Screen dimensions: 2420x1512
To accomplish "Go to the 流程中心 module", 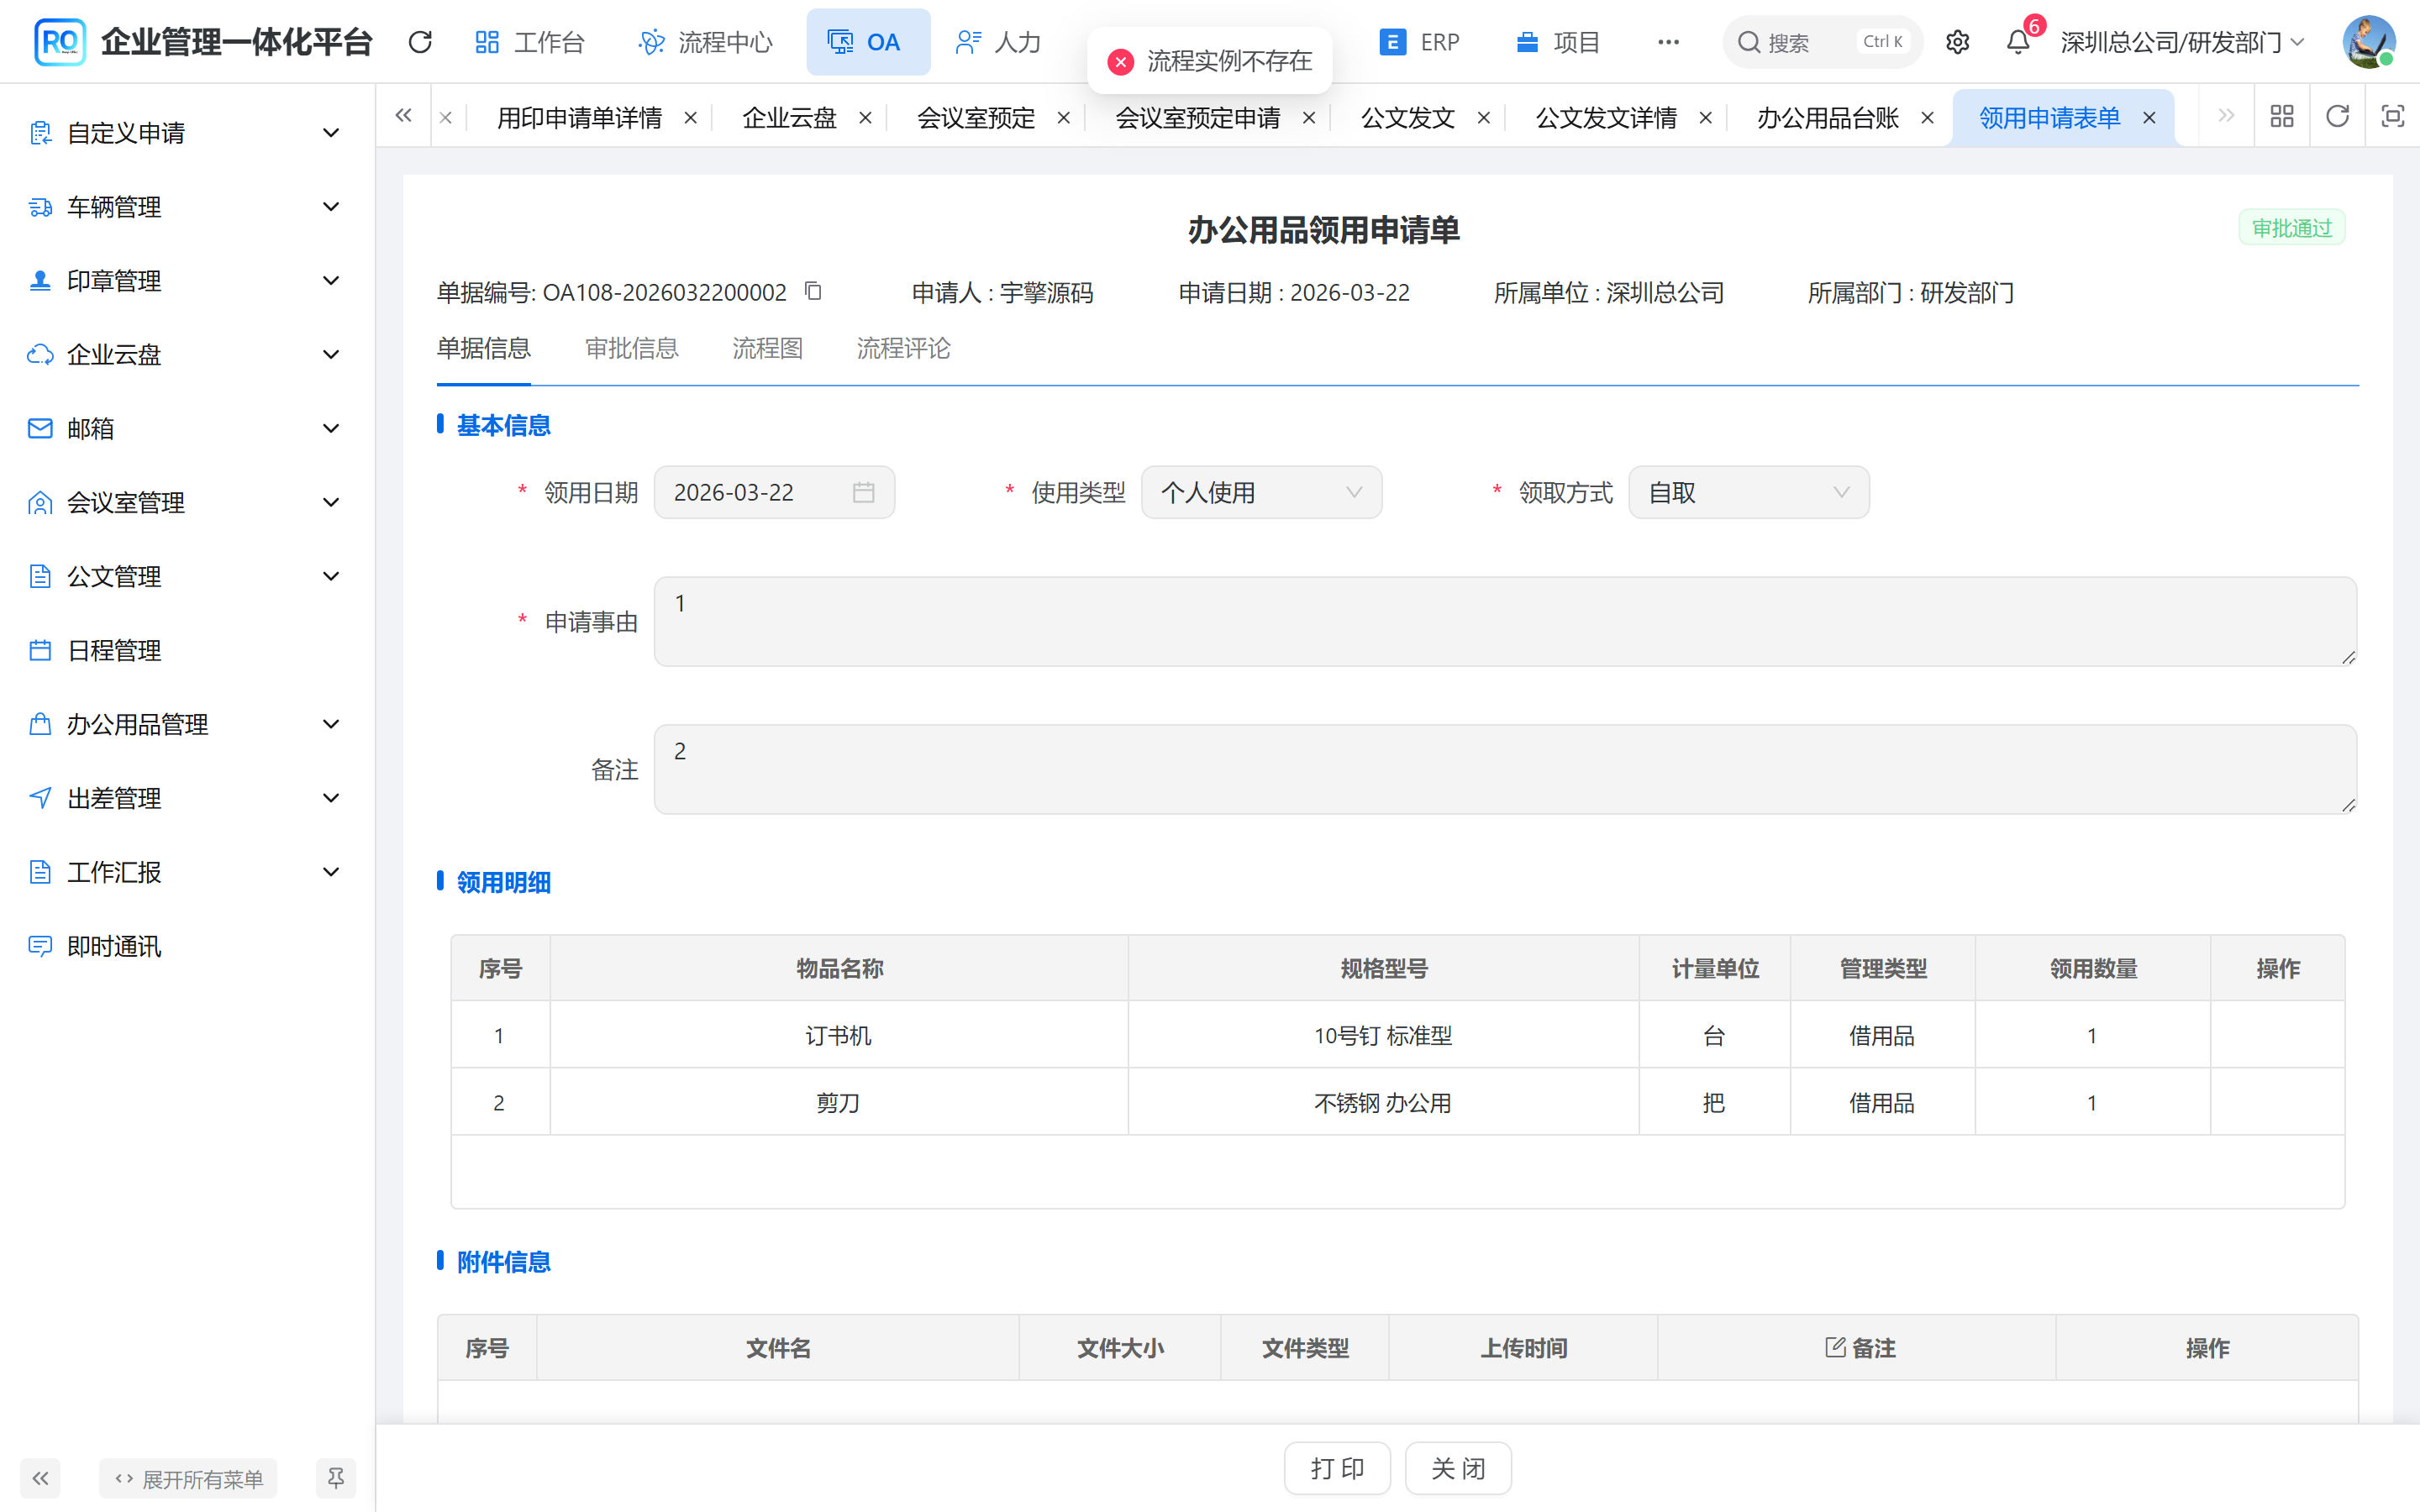I will [x=705, y=42].
